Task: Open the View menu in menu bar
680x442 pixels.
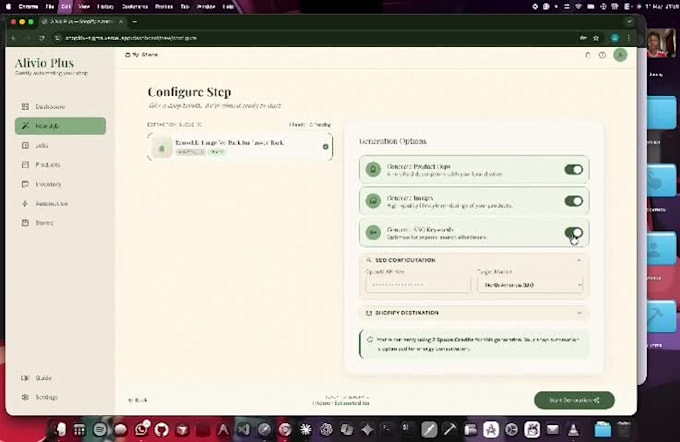Action: pos(84,7)
